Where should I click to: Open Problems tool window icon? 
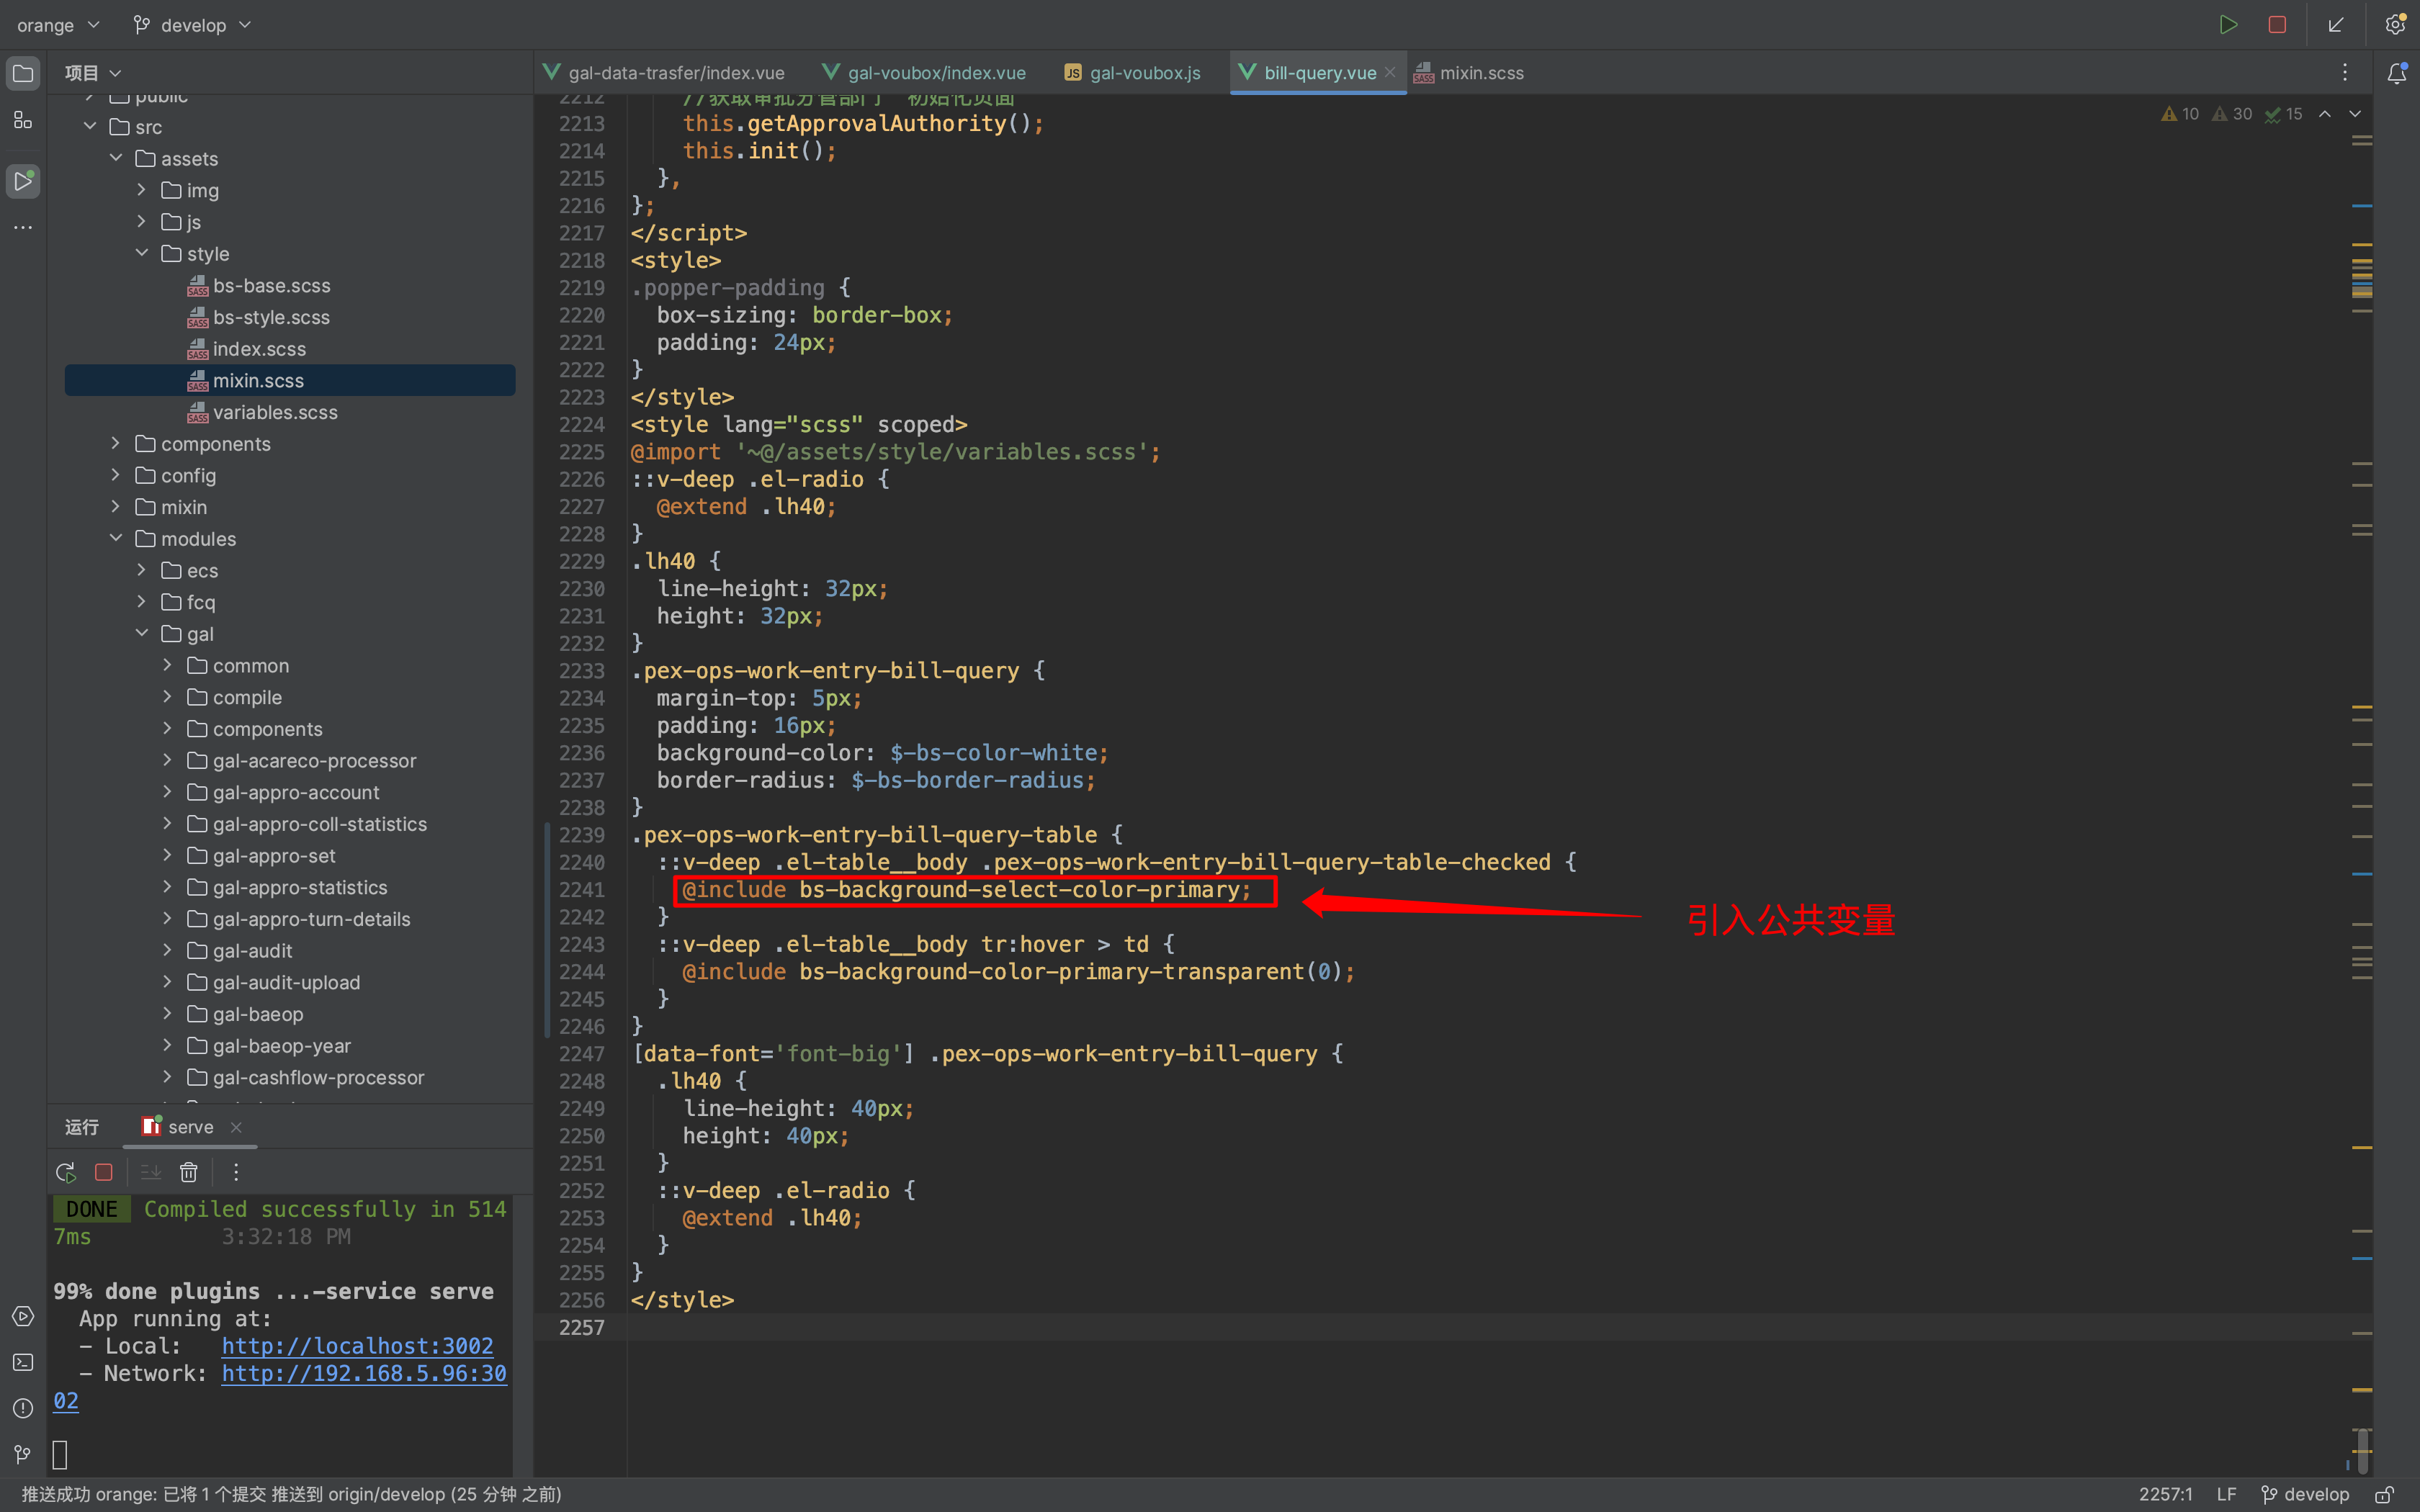click(23, 1408)
